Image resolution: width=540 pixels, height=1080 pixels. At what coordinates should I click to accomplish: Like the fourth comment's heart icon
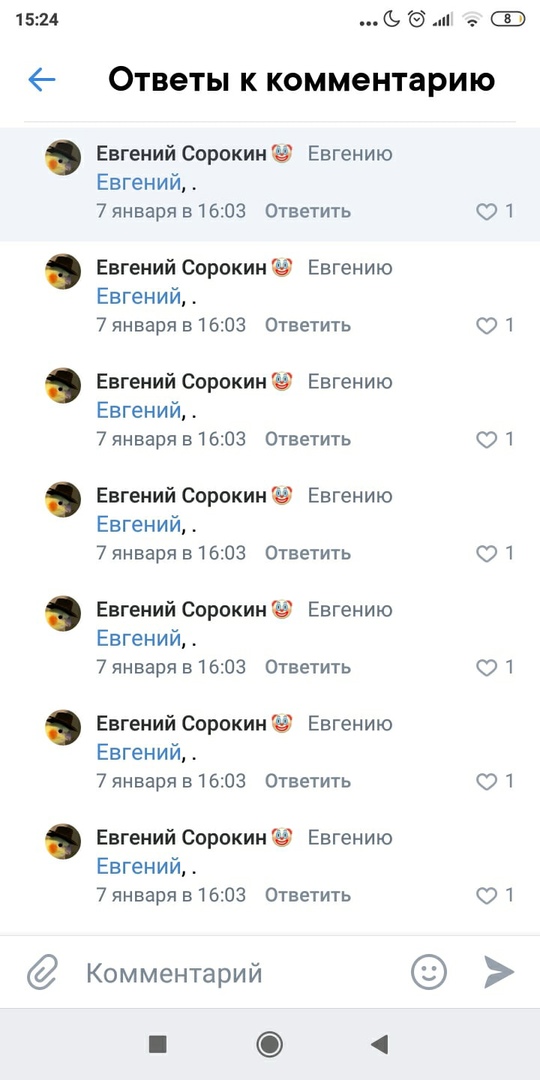(486, 553)
